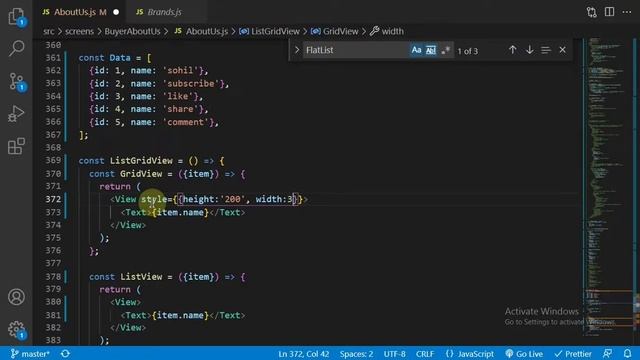
Task: Click ListGridView identifier on line 369
Action: point(141,161)
